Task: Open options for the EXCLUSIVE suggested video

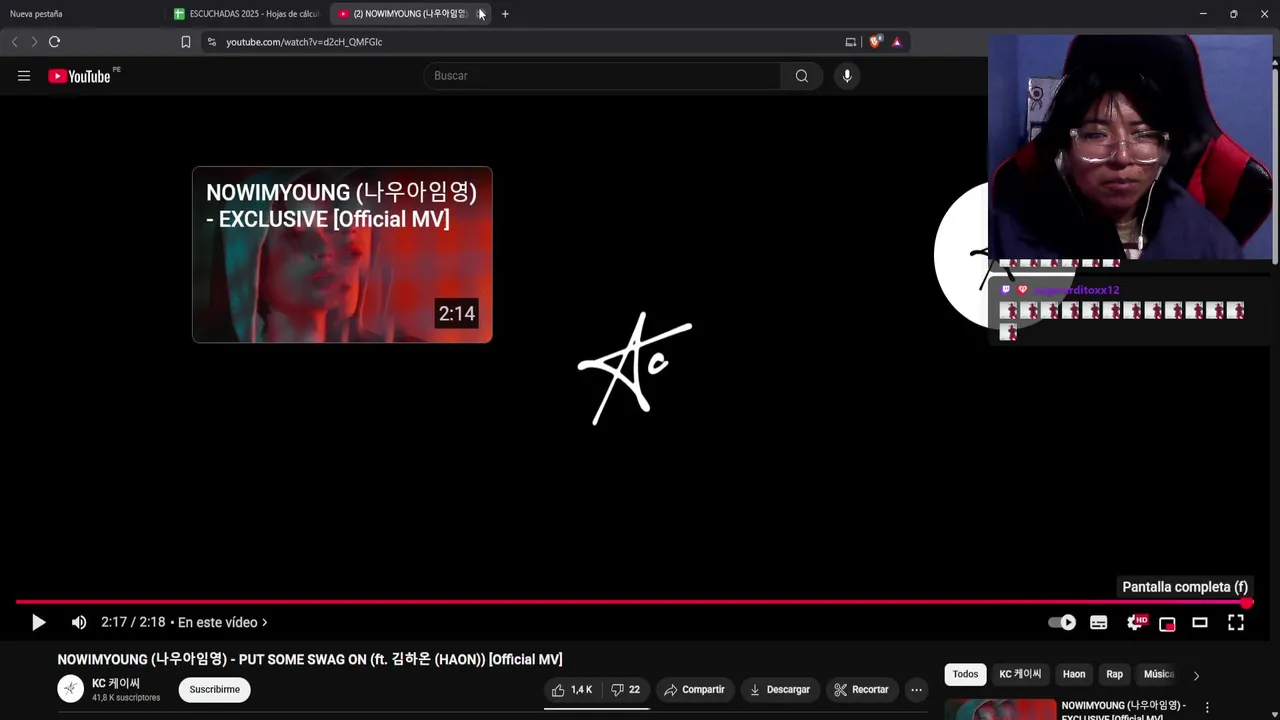Action: click(x=1207, y=708)
